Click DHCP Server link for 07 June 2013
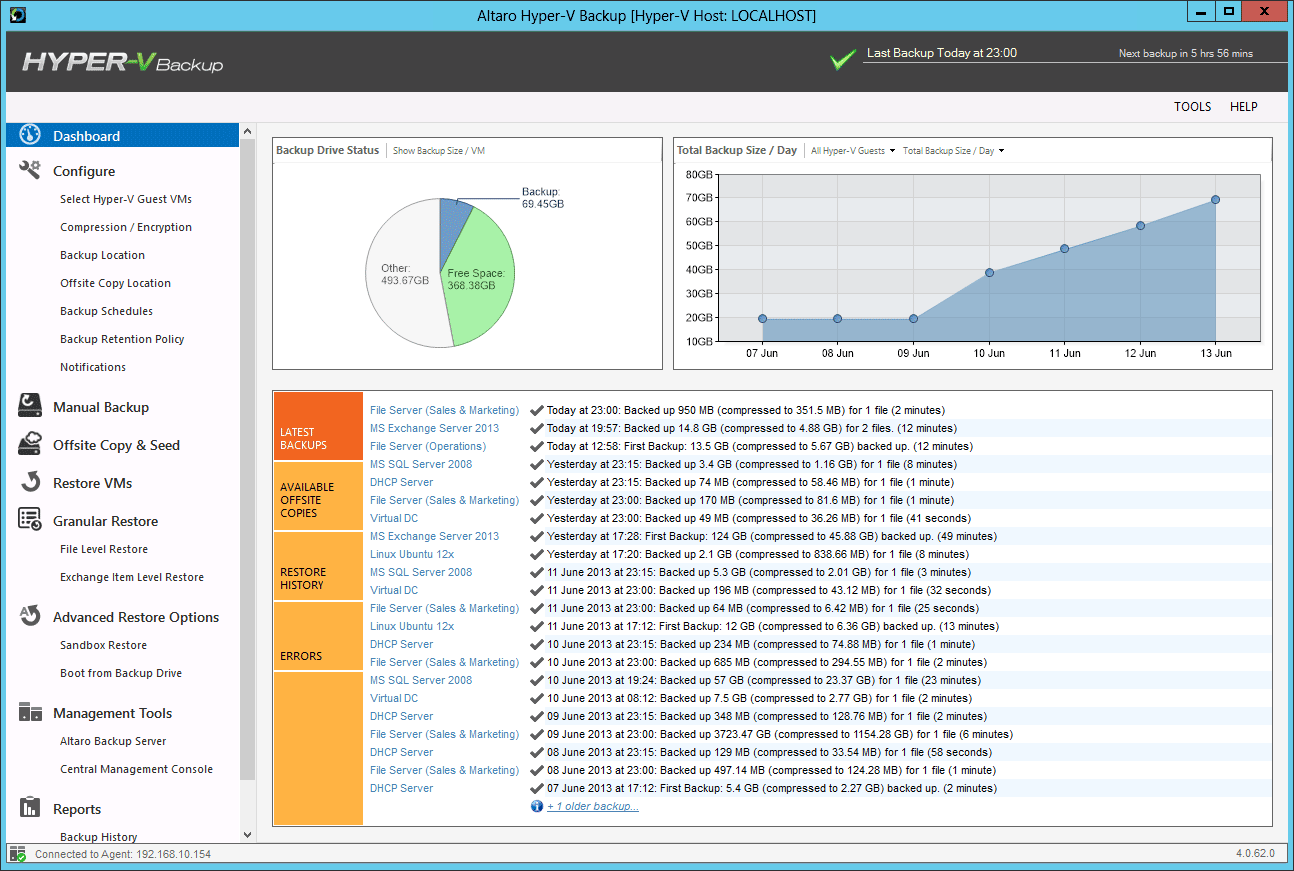Viewport: 1294px width, 871px height. tap(401, 788)
